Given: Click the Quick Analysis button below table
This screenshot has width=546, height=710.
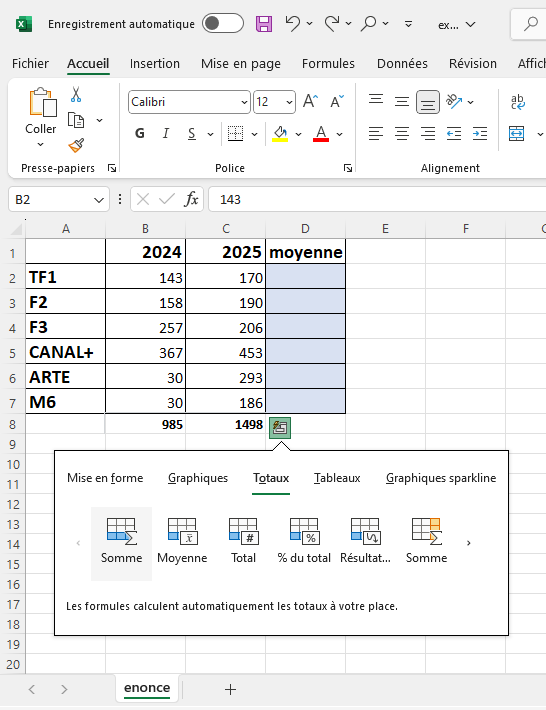Looking at the screenshot, I should [x=280, y=427].
